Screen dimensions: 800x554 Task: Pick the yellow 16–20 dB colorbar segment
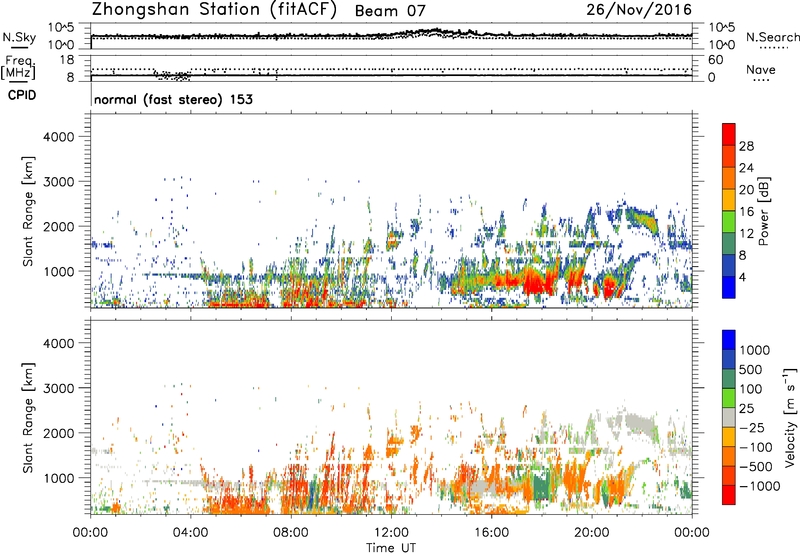[x=729, y=199]
